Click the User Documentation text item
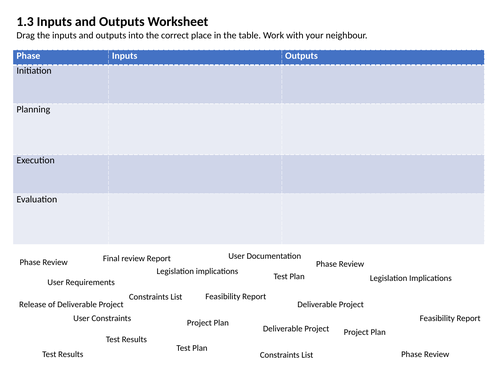 (264, 256)
